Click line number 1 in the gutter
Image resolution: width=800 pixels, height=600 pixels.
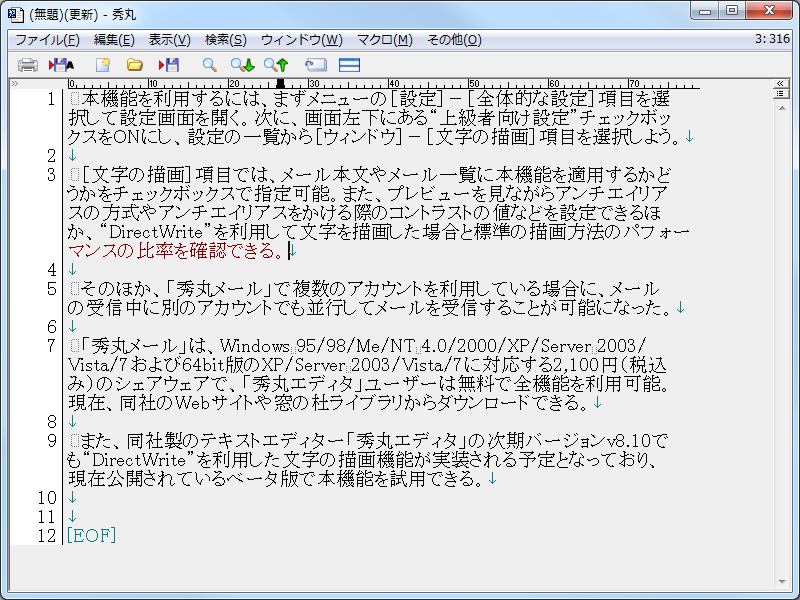(x=51, y=99)
